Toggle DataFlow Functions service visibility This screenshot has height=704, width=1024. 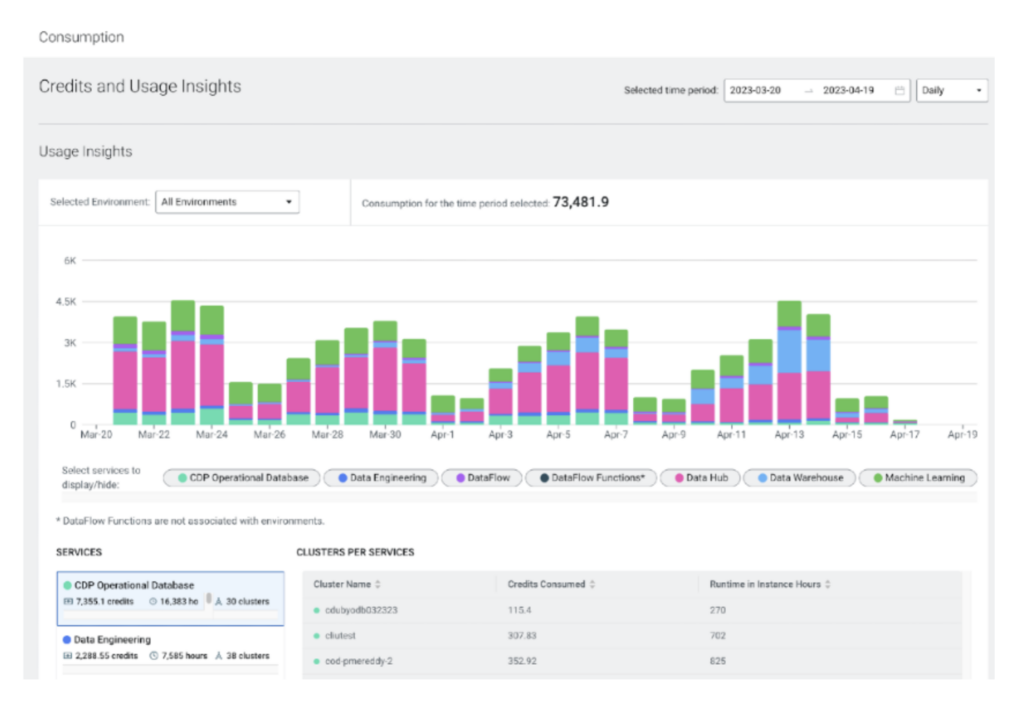(x=591, y=478)
